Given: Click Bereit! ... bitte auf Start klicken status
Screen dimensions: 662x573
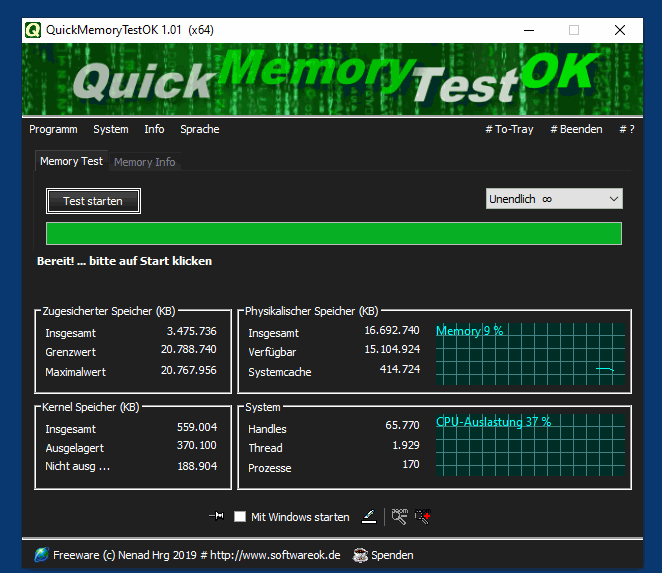Looking at the screenshot, I should point(125,261).
